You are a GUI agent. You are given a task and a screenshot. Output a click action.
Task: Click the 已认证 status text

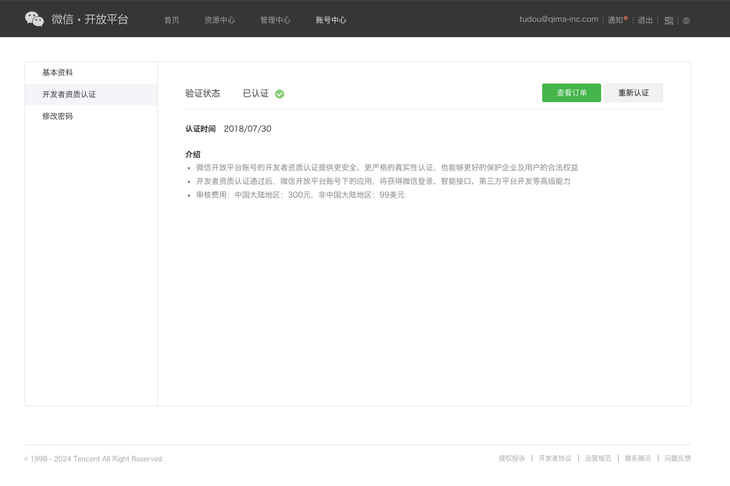click(x=256, y=94)
